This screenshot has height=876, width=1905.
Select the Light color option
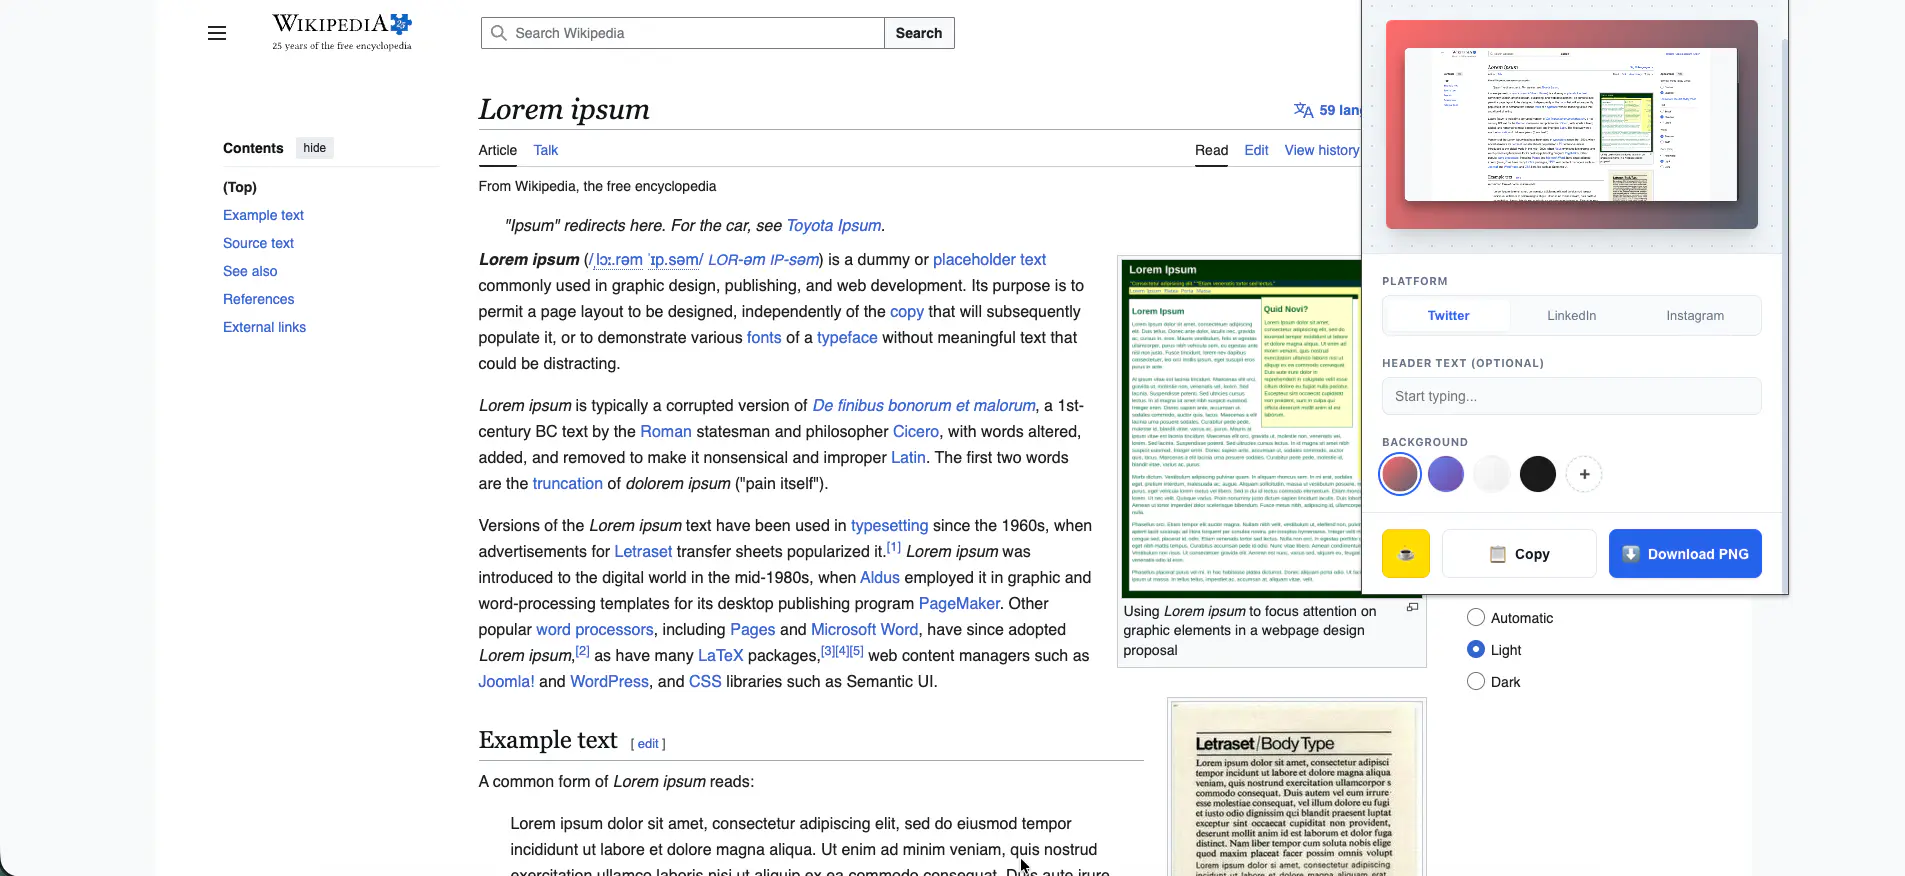1476,649
